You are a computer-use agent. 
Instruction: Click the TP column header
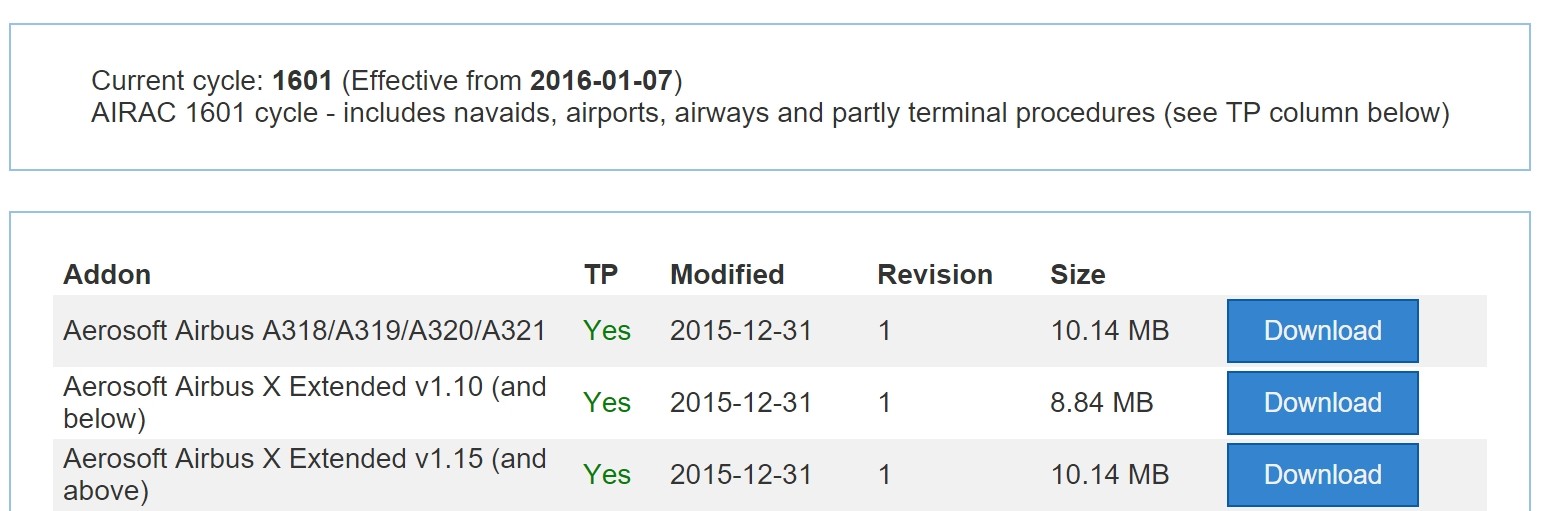[601, 275]
